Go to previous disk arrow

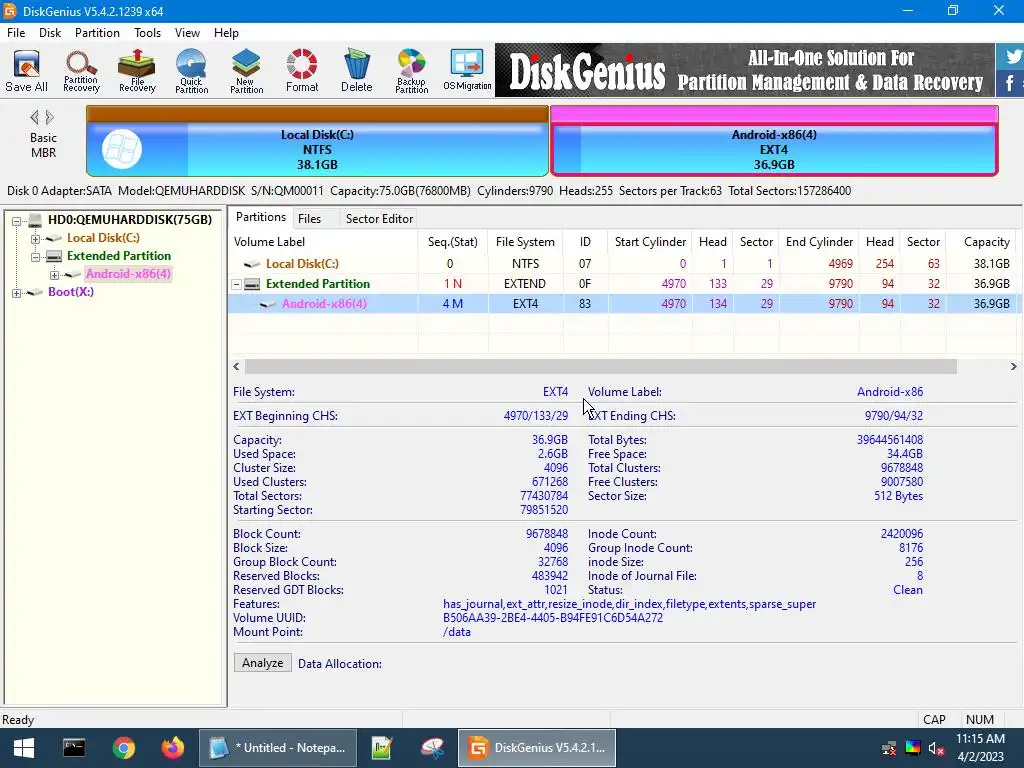click(x=35, y=118)
